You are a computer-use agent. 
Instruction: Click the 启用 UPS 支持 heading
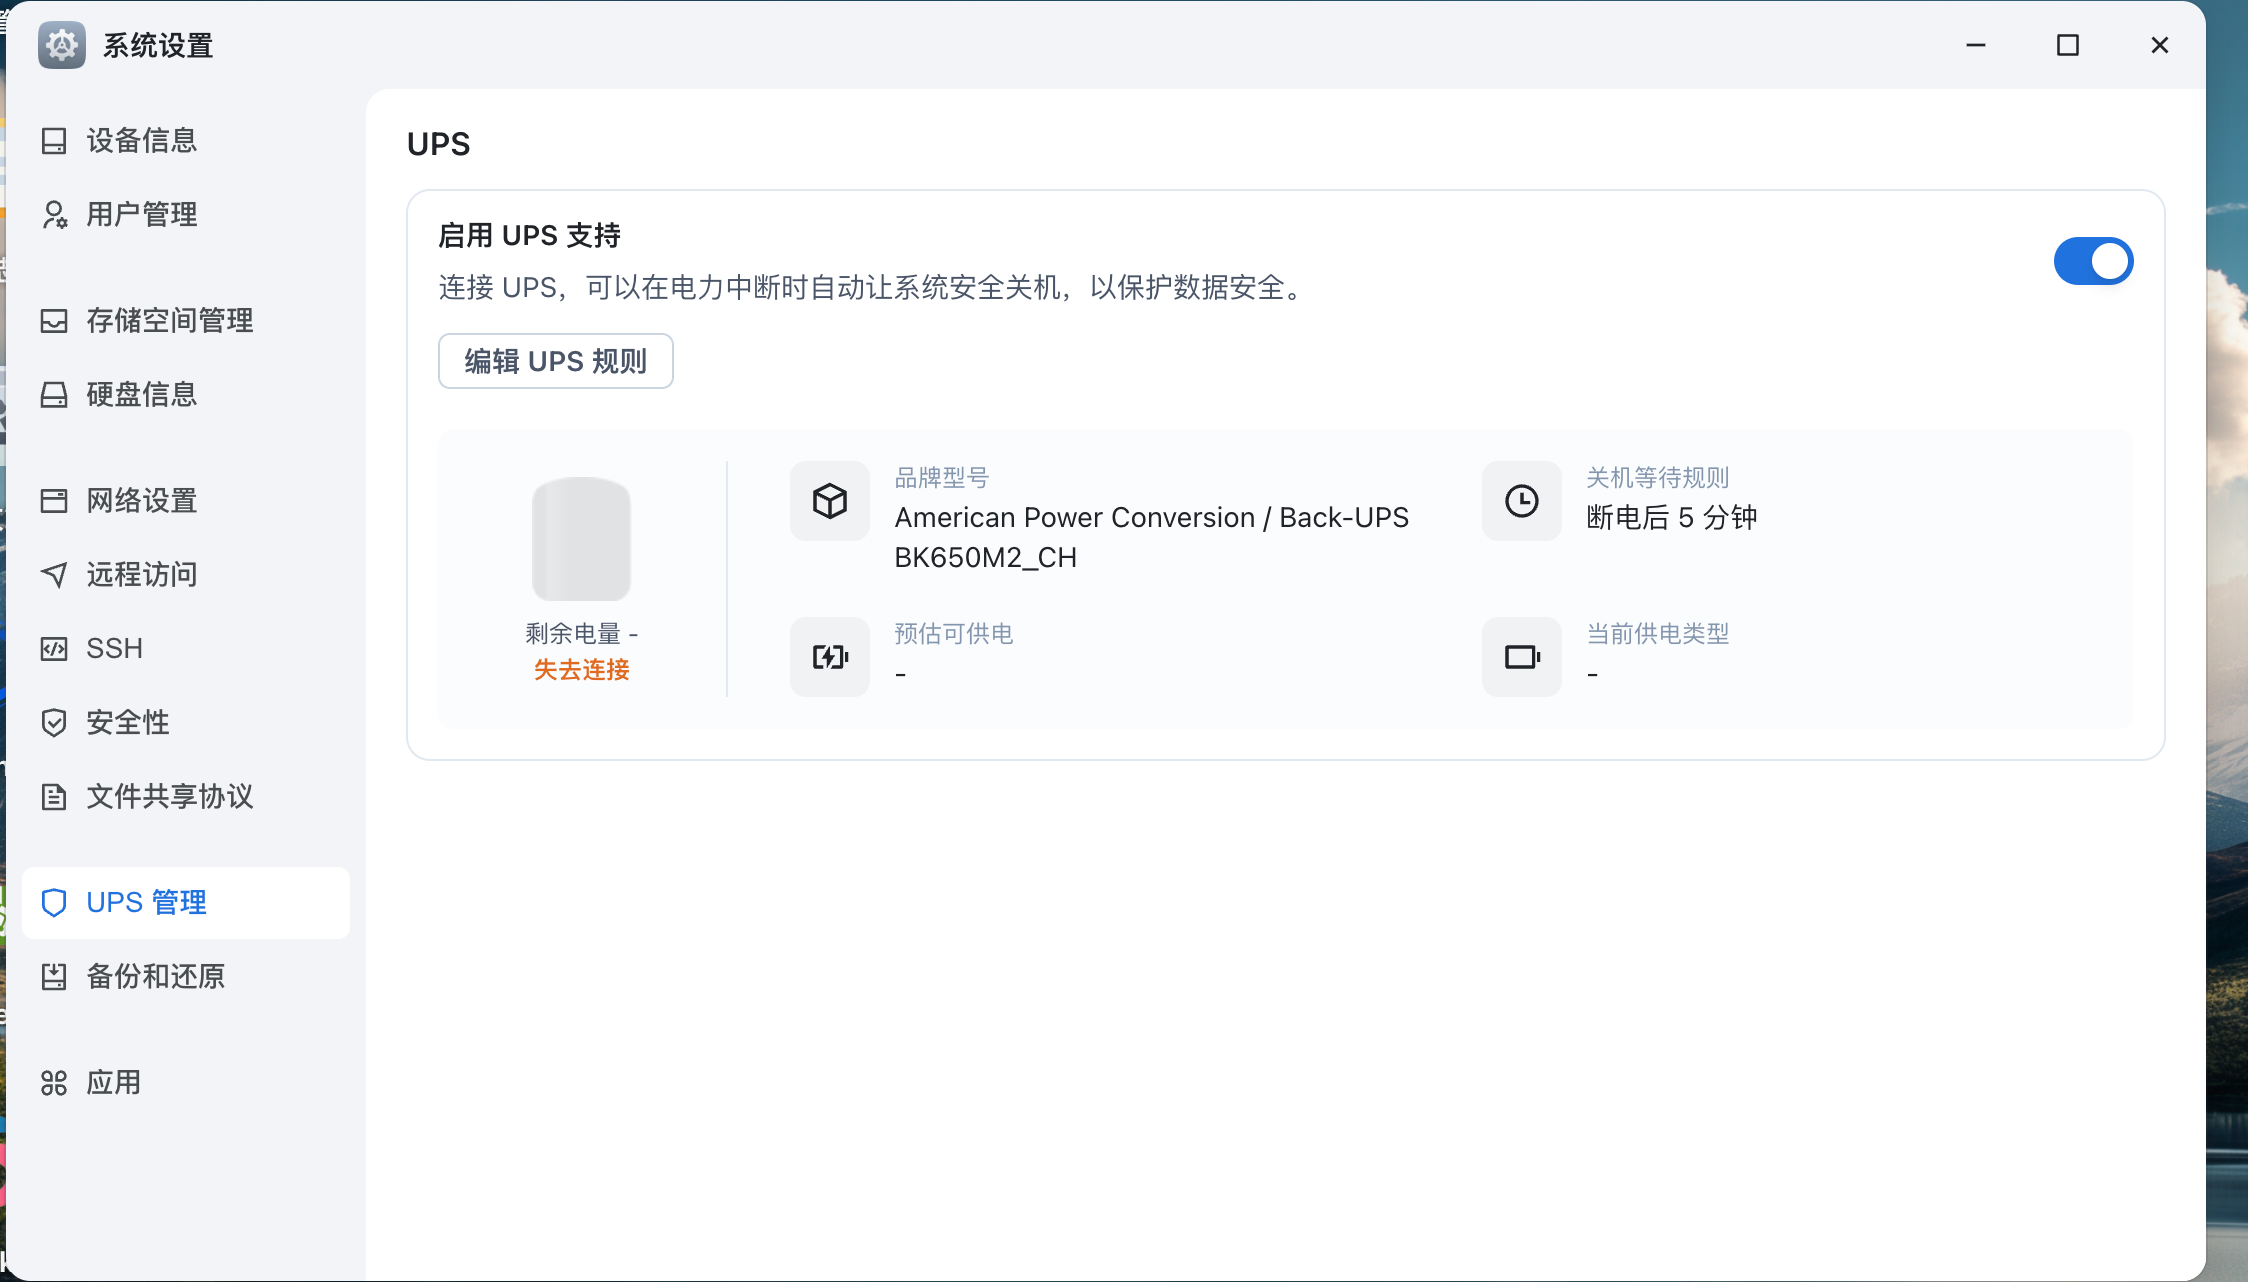pos(529,236)
